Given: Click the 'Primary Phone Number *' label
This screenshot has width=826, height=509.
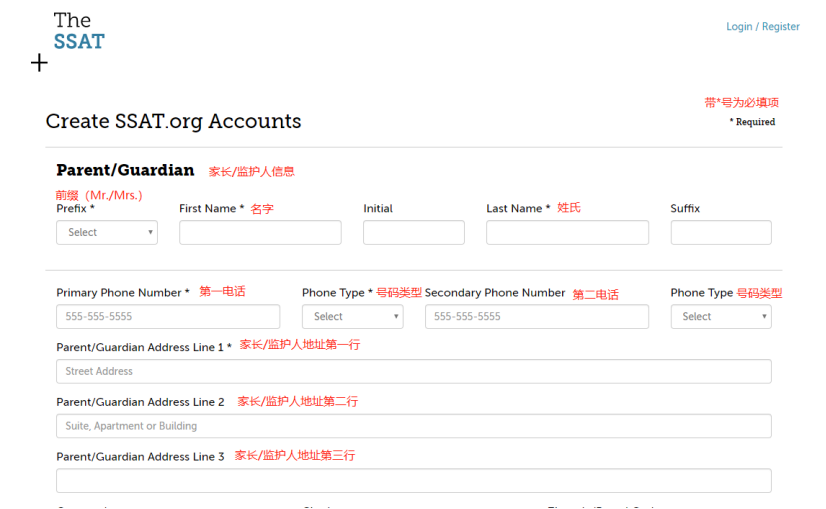Looking at the screenshot, I should (x=123, y=293).
